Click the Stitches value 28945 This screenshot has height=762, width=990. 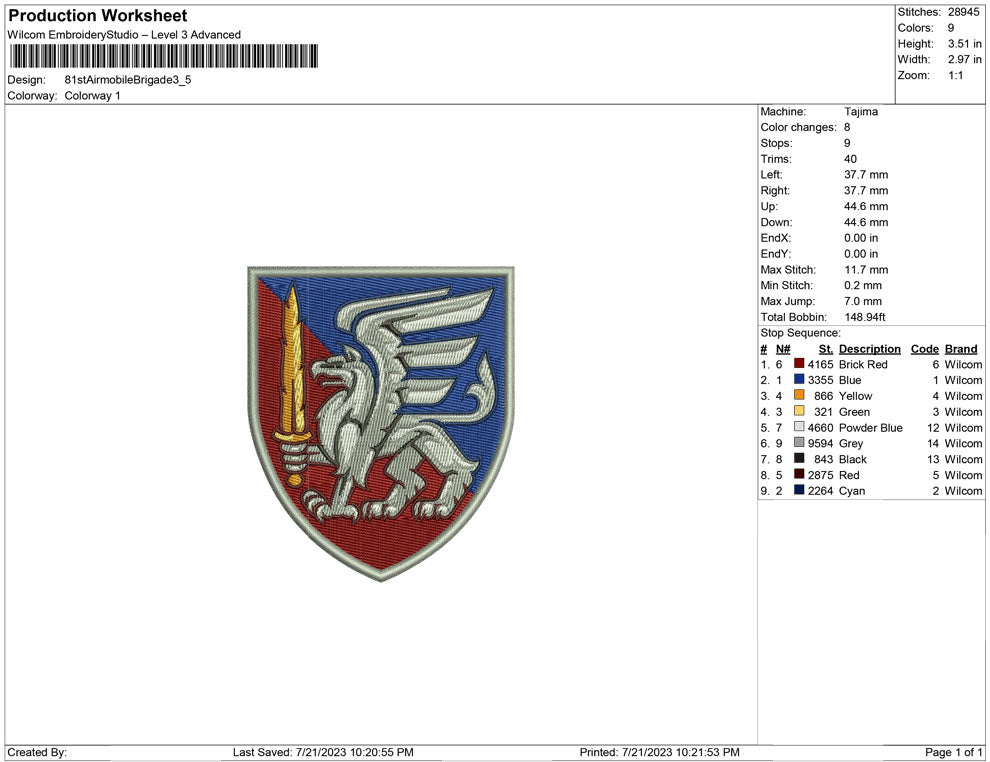[x=963, y=12]
